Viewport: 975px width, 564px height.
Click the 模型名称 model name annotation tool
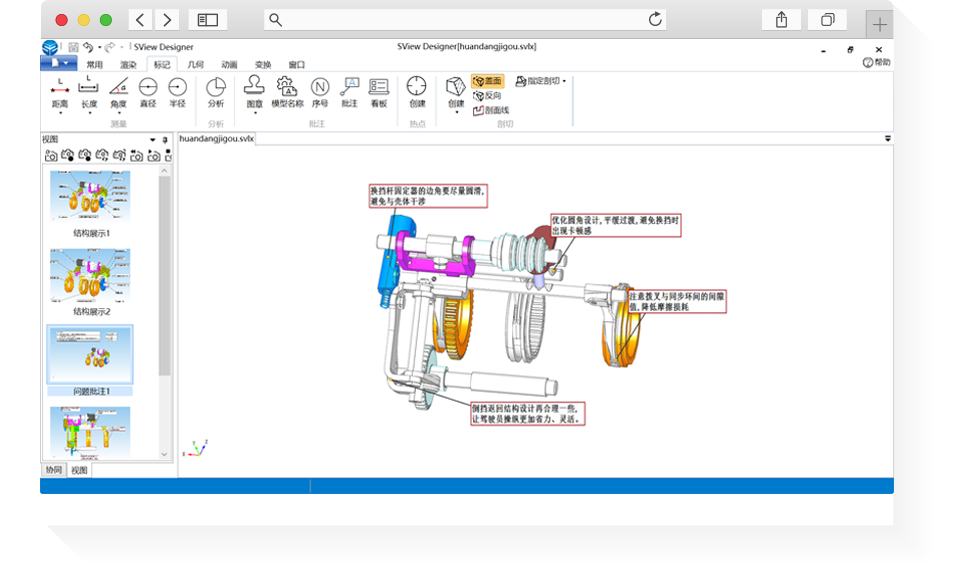coord(287,92)
